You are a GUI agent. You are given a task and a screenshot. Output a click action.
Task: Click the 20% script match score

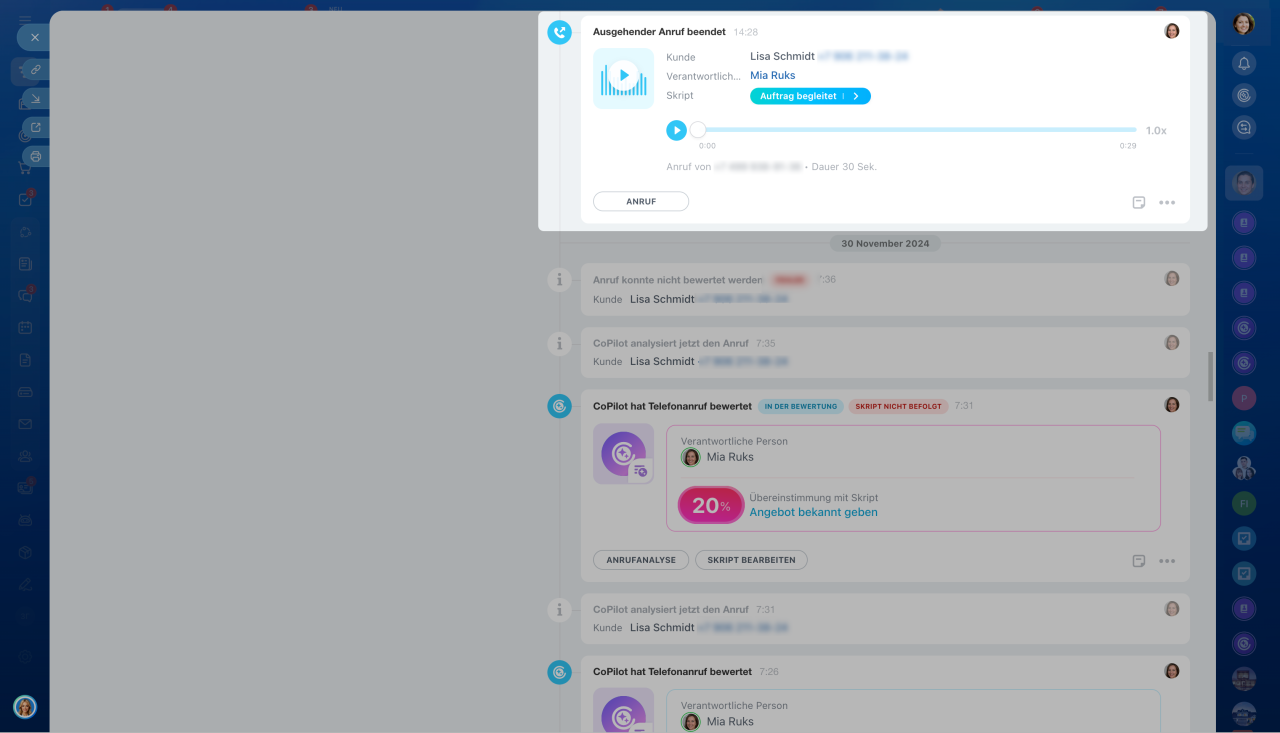pos(711,505)
